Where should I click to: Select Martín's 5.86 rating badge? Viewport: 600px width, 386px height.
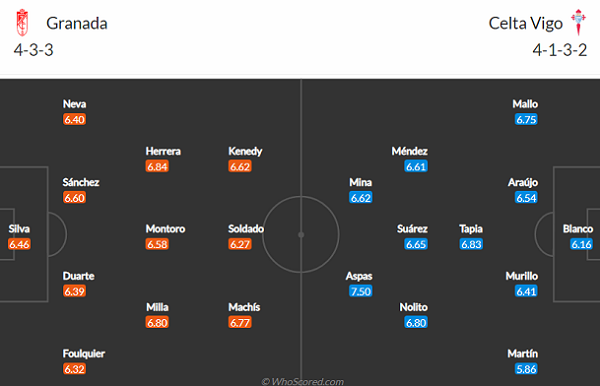coord(526,369)
